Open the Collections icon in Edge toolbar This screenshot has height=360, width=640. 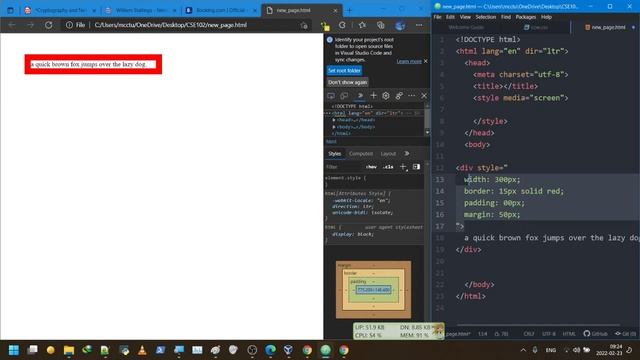[380, 25]
